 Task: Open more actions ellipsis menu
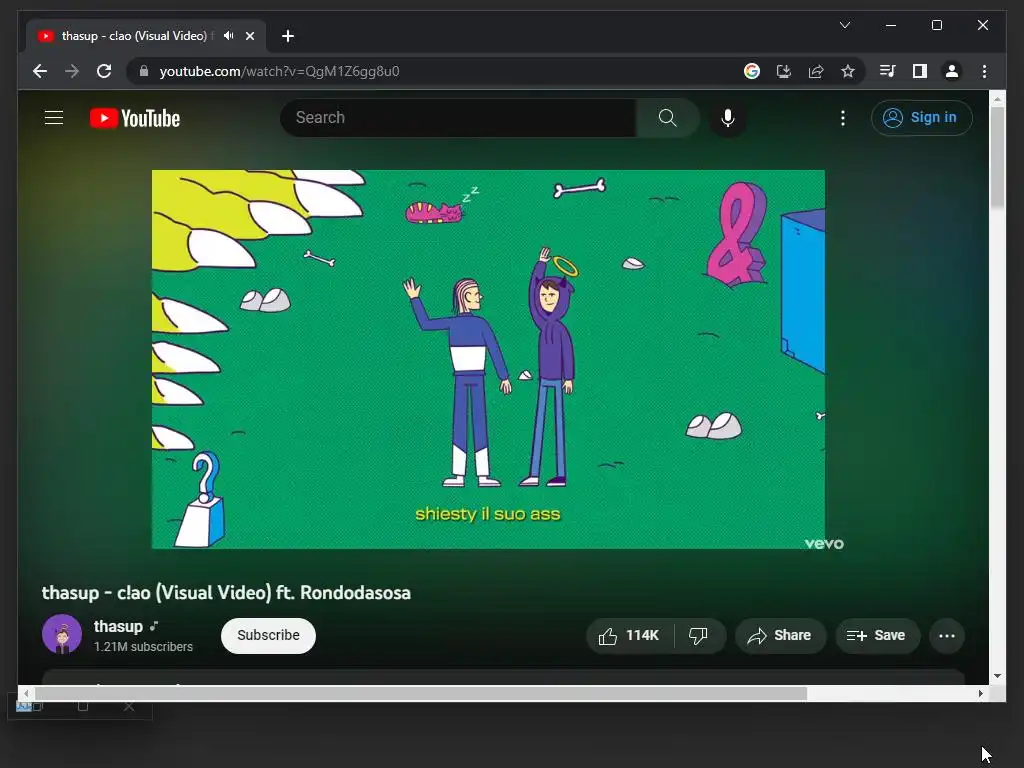click(946, 635)
